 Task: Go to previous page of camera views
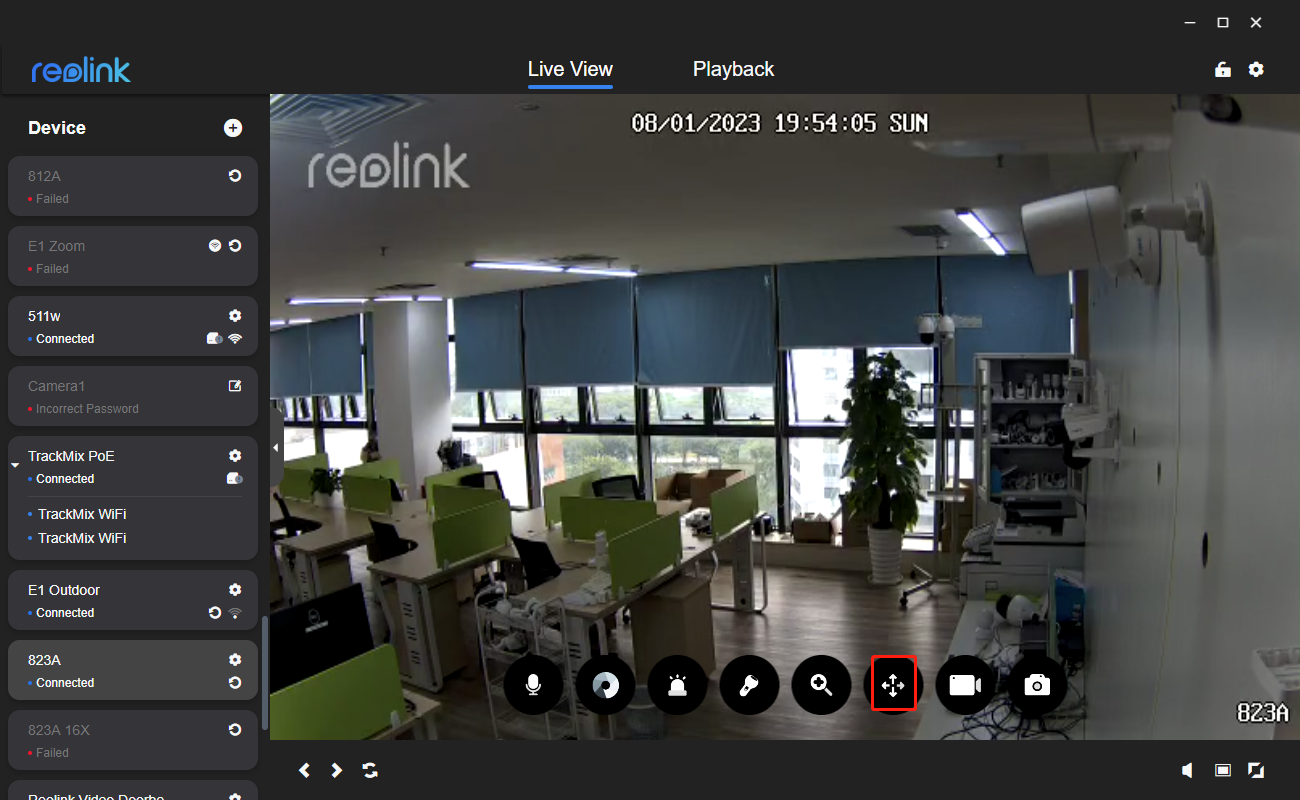(x=304, y=770)
